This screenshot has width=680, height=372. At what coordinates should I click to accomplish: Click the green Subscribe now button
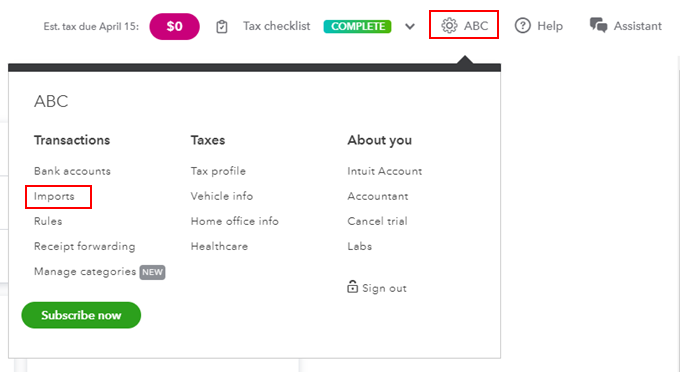[81, 315]
